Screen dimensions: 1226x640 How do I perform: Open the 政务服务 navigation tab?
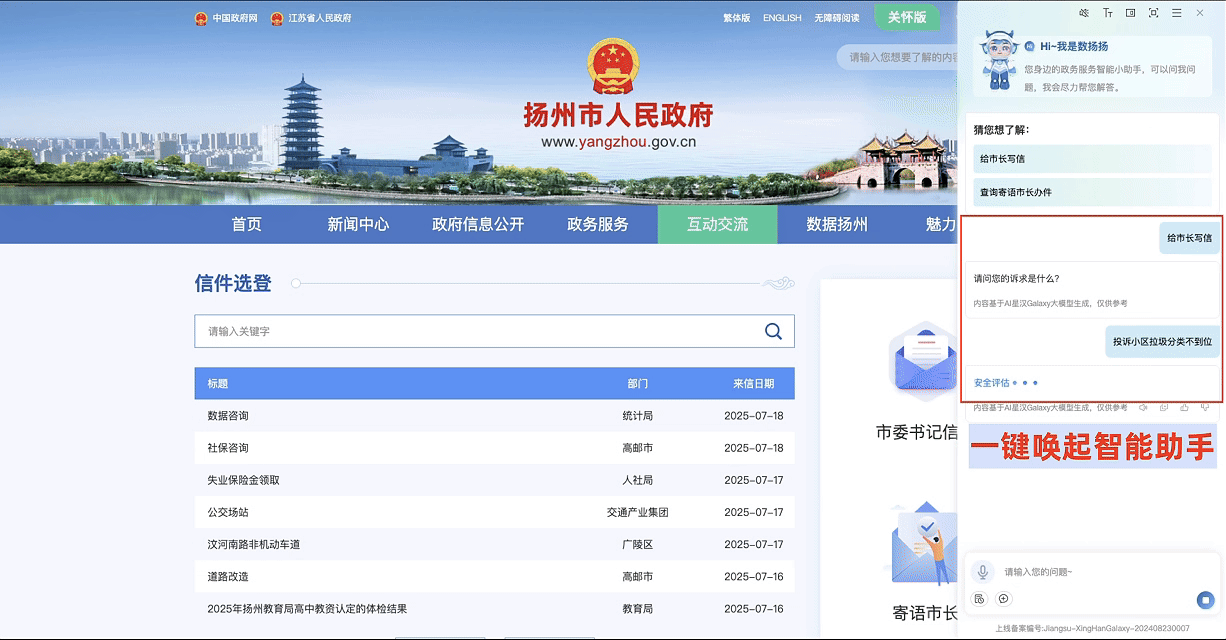[x=598, y=224]
